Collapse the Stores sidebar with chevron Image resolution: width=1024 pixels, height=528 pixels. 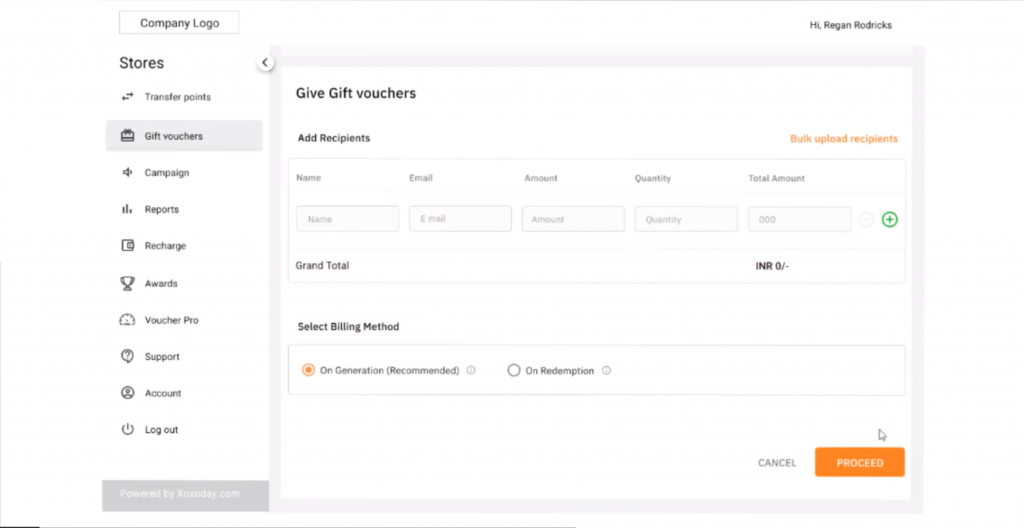[265, 63]
